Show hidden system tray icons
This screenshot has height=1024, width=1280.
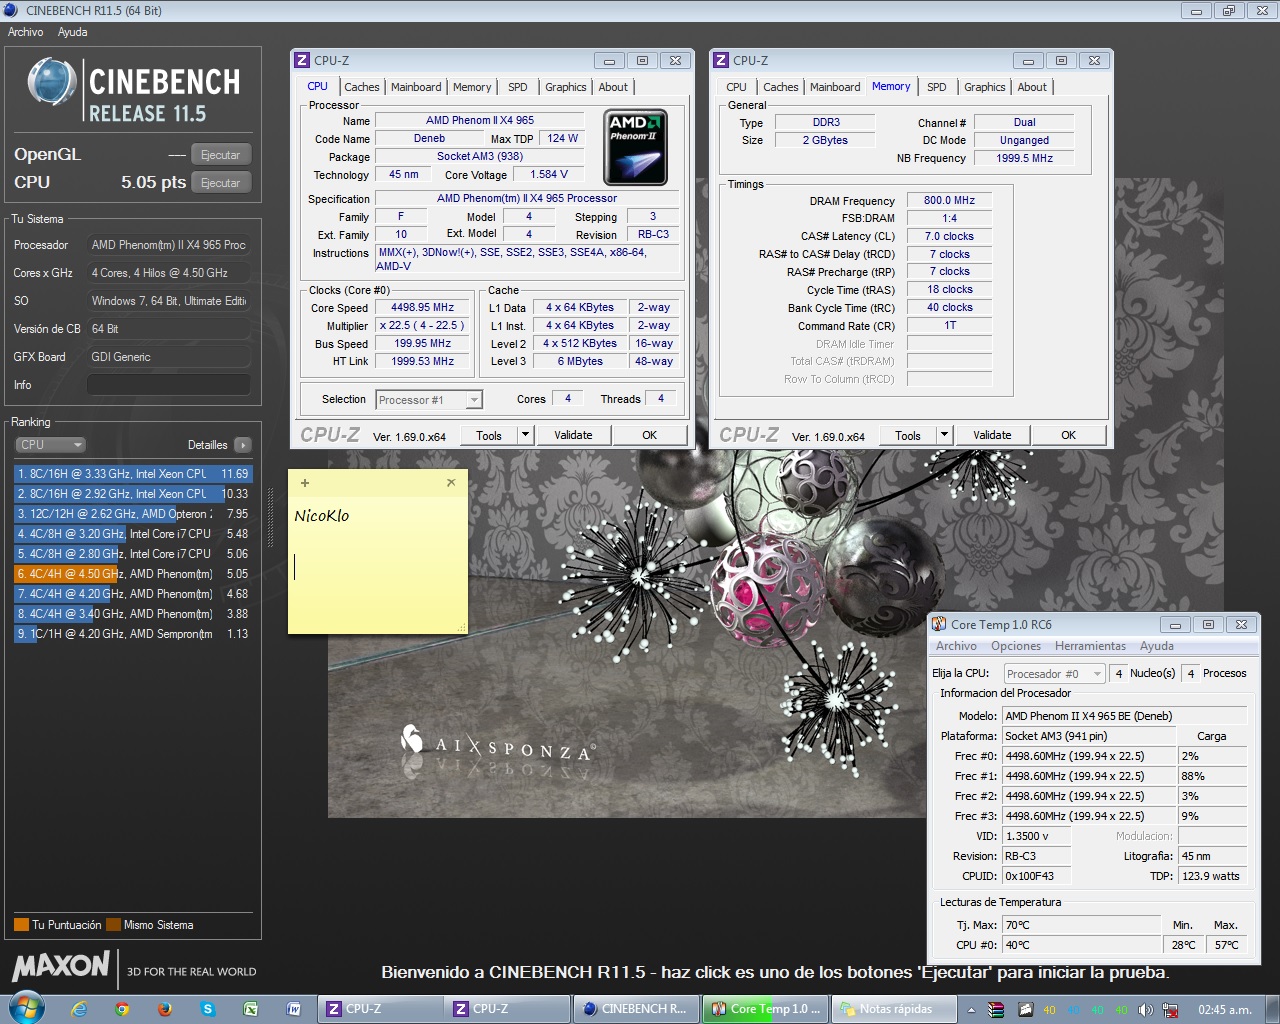(971, 1010)
